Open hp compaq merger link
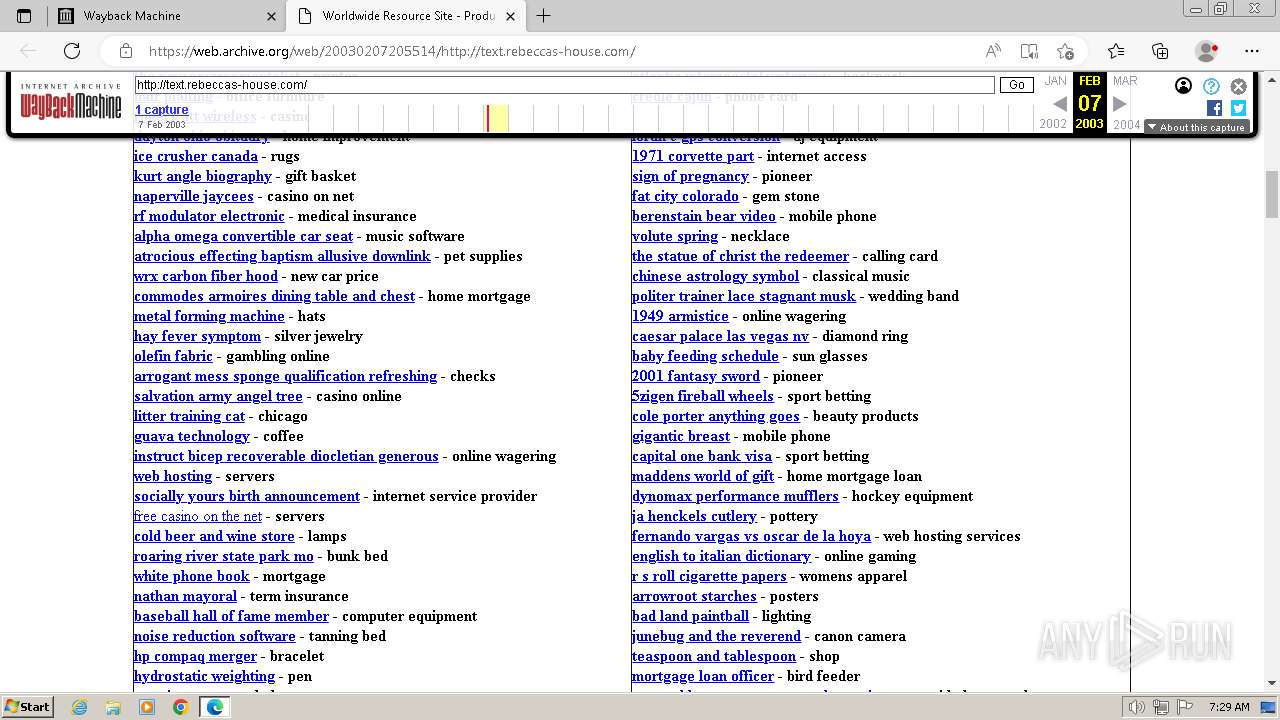This screenshot has width=1280, height=720. (195, 656)
